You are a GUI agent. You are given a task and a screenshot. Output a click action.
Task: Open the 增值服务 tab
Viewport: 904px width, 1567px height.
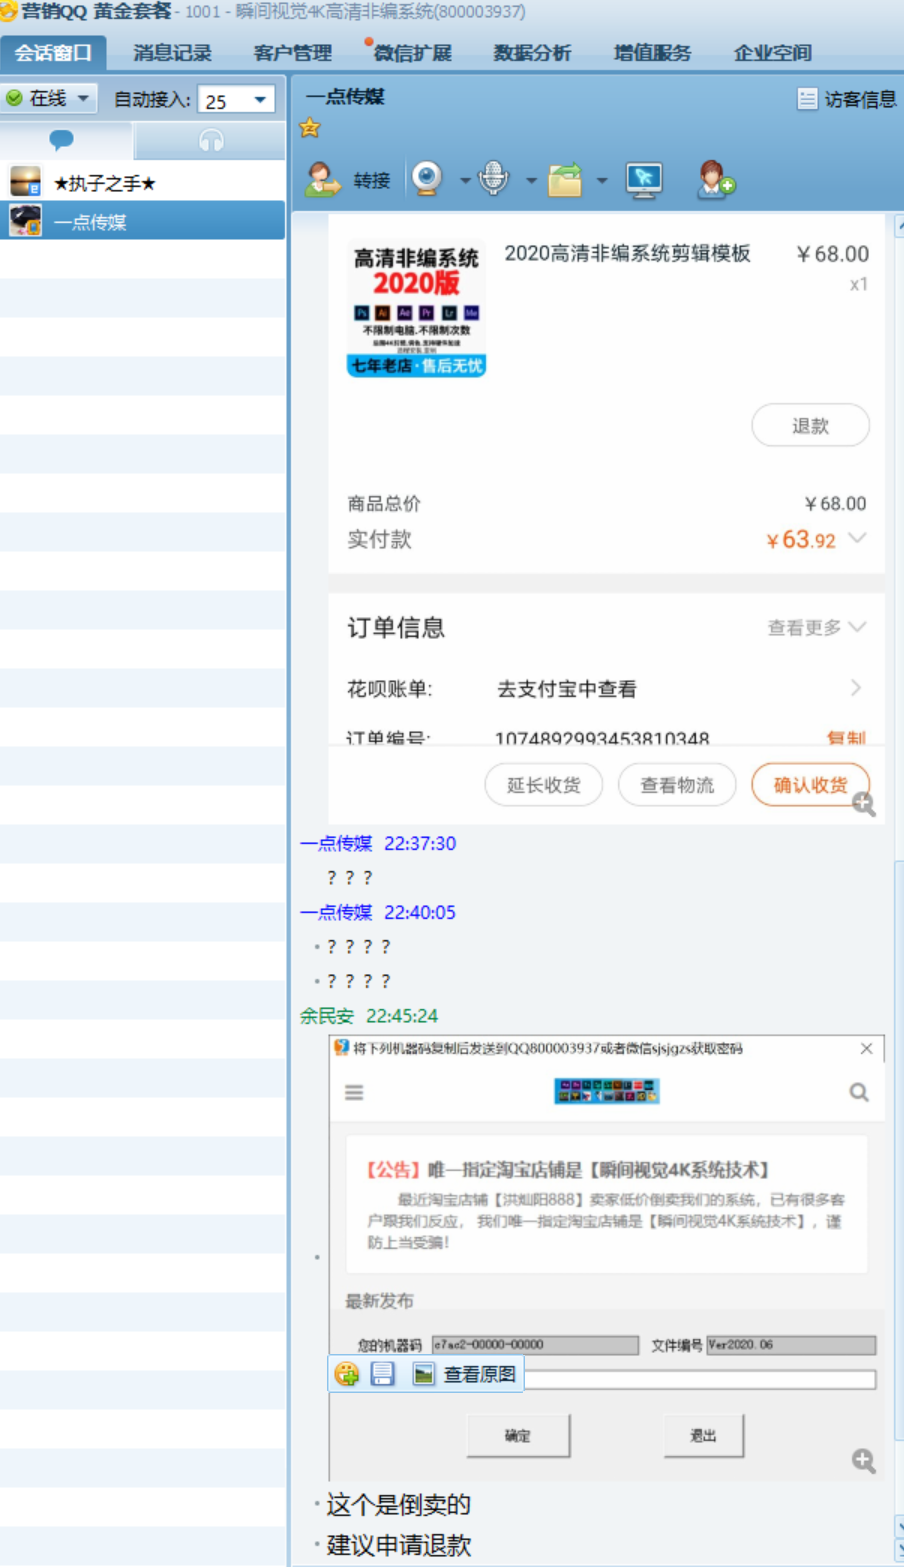(652, 53)
